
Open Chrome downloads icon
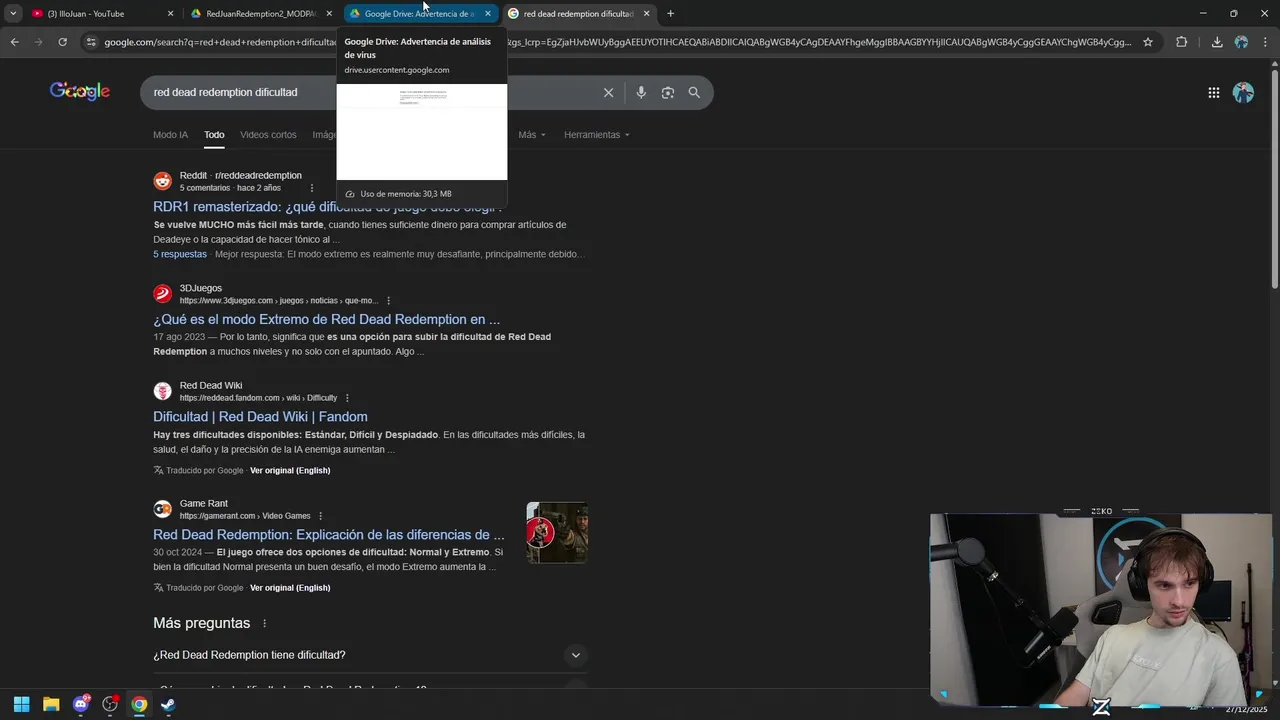click(1217, 42)
